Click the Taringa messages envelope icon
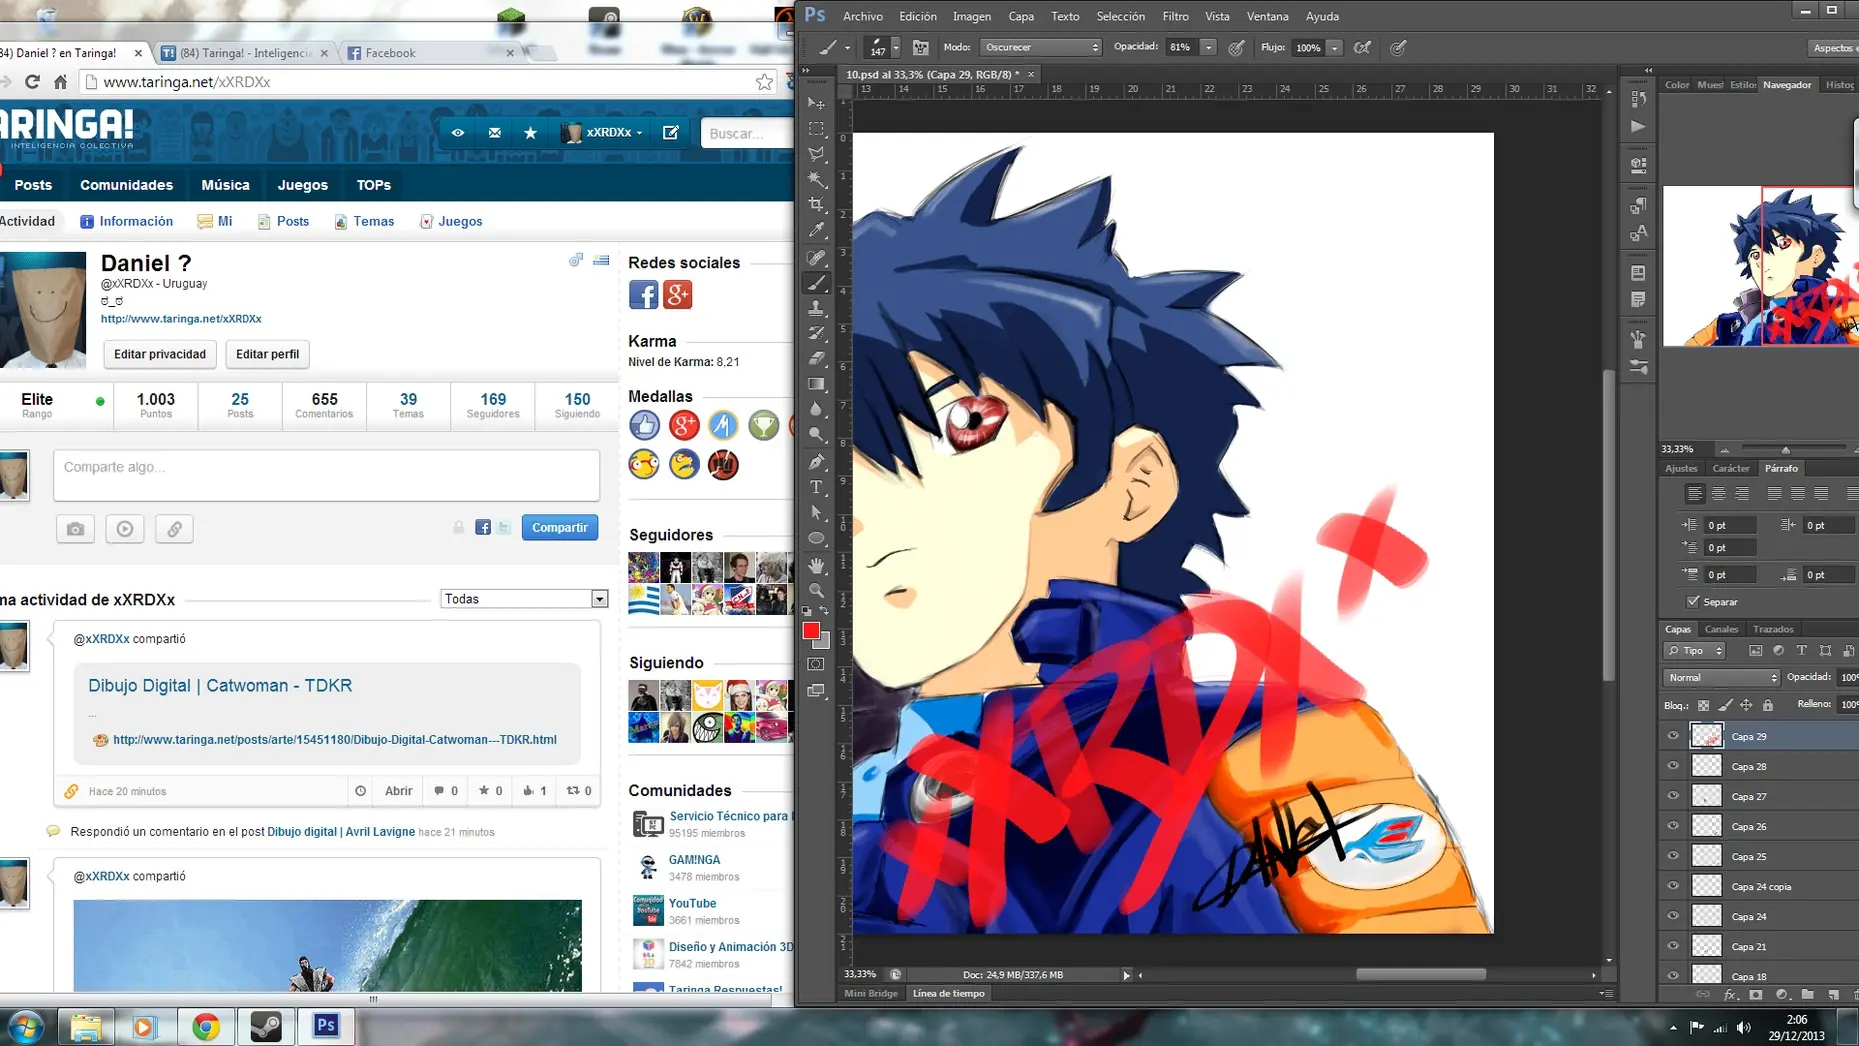Screen dimensions: 1859x1046 coord(495,133)
